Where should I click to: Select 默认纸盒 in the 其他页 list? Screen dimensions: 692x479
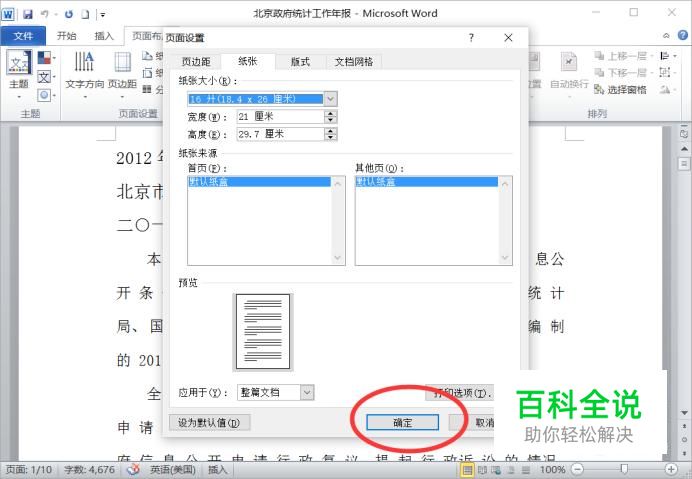(x=427, y=181)
